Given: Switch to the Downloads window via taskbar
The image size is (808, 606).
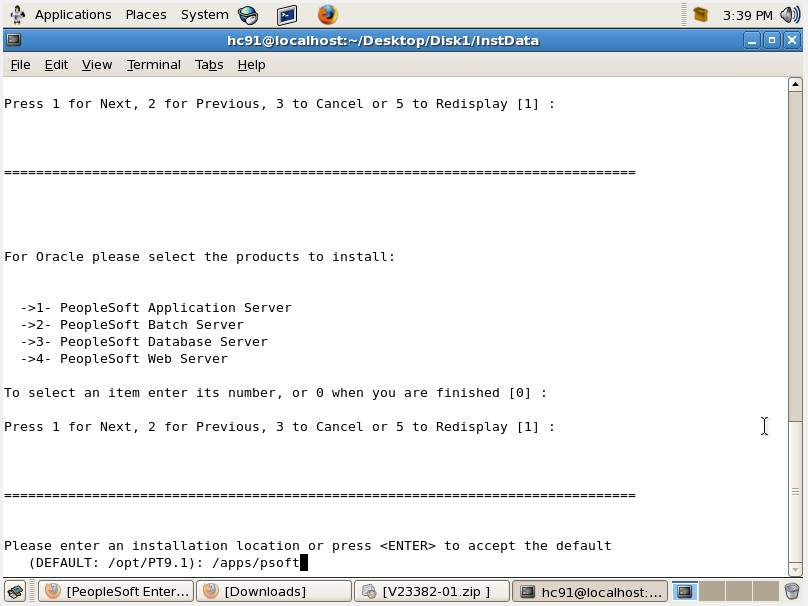Looking at the screenshot, I should tap(272, 591).
